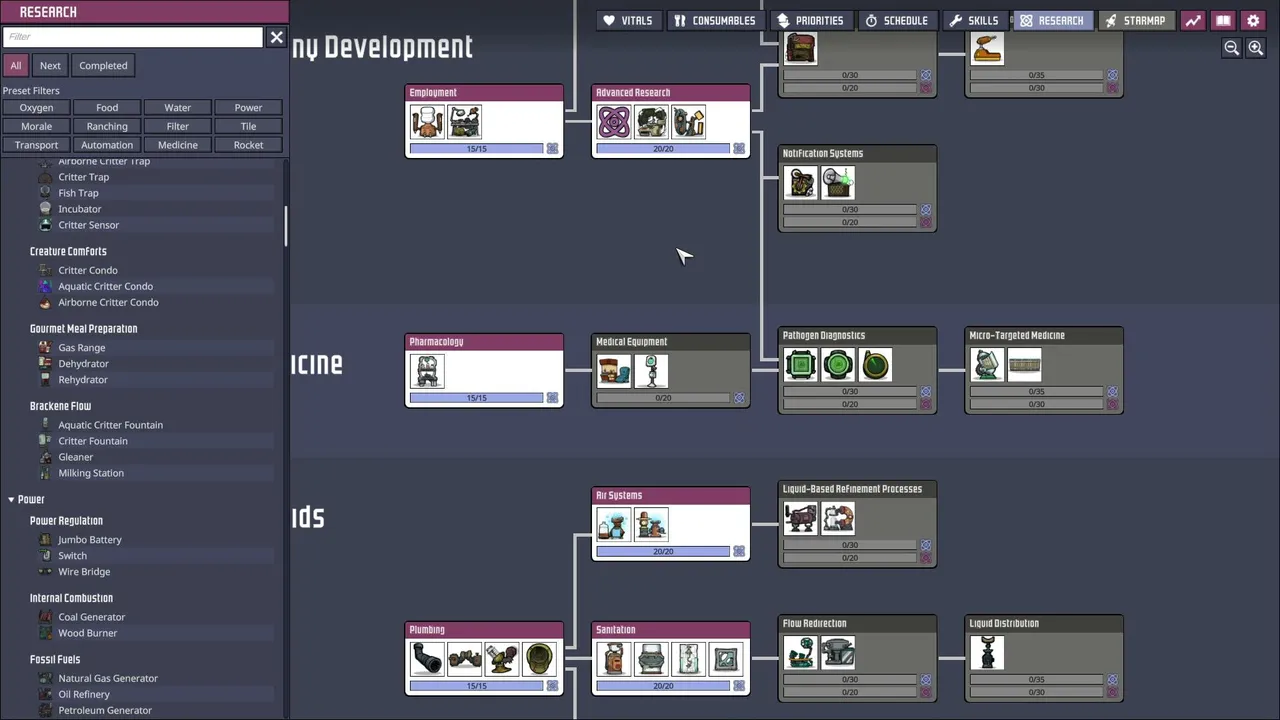1280x720 pixels.
Task: Toggle the Ranching preset filter
Action: (x=107, y=126)
